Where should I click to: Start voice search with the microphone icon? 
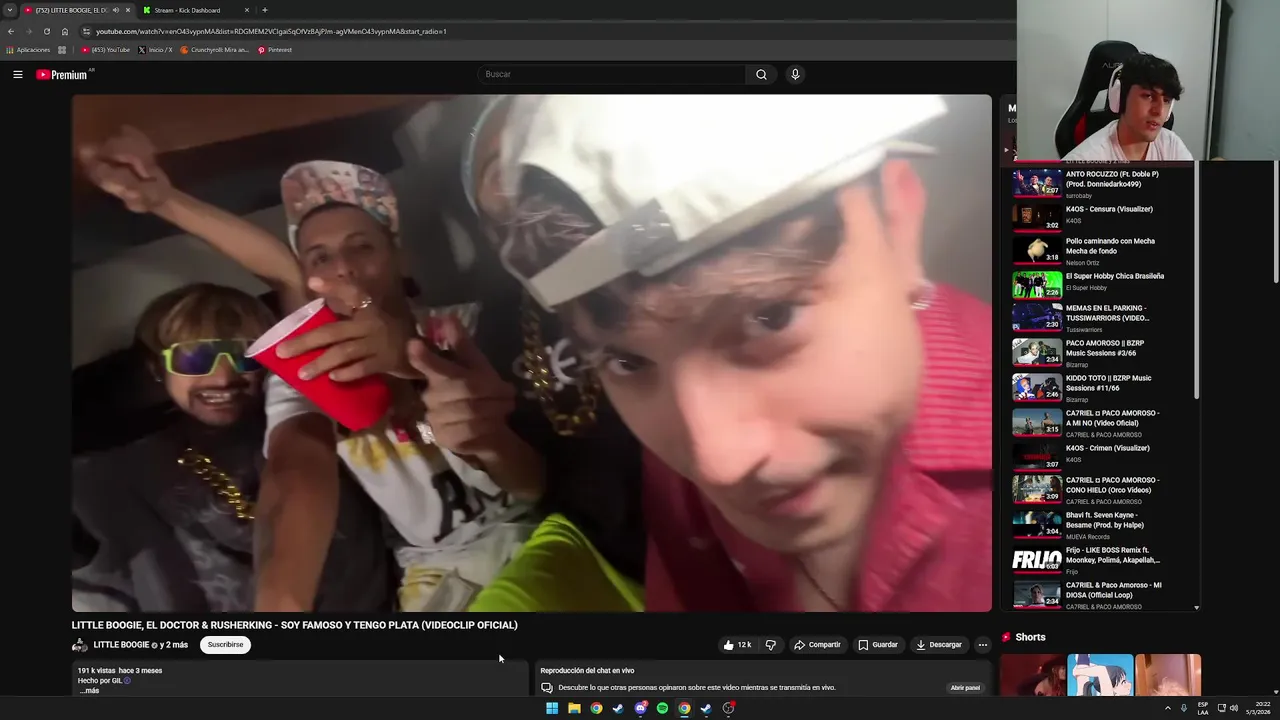coord(795,74)
